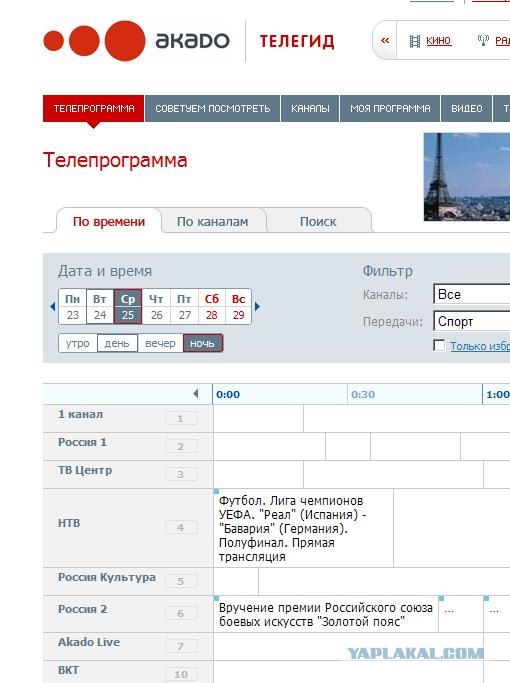Click the 0:30 timeline marker
This screenshot has width=510, height=683.
coord(363,395)
